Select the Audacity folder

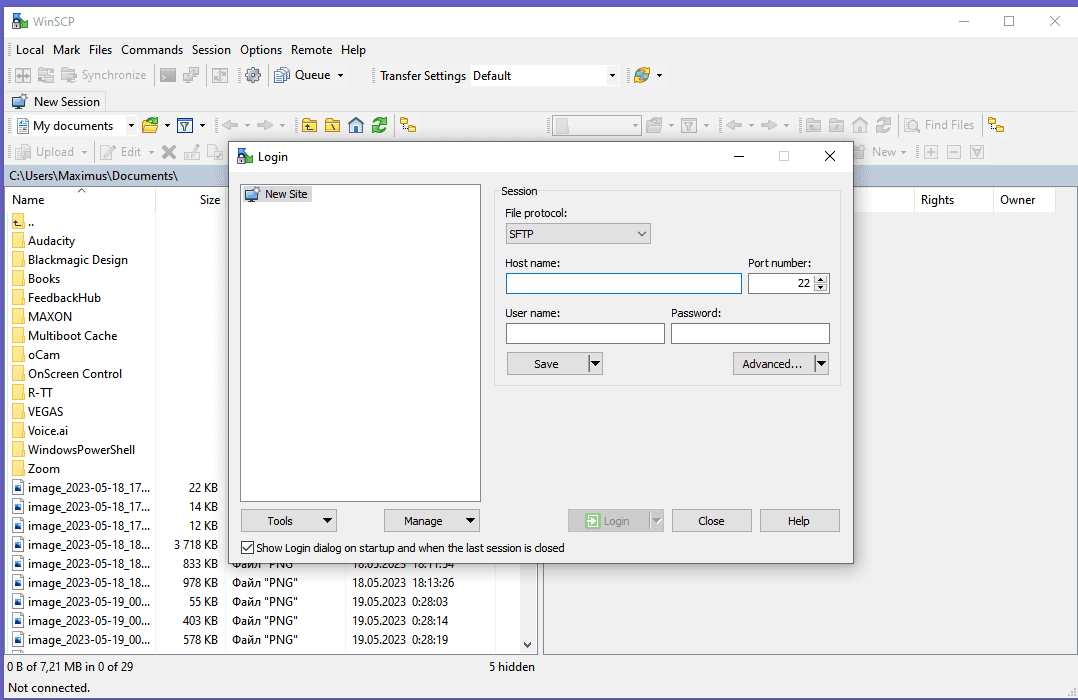[44, 241]
